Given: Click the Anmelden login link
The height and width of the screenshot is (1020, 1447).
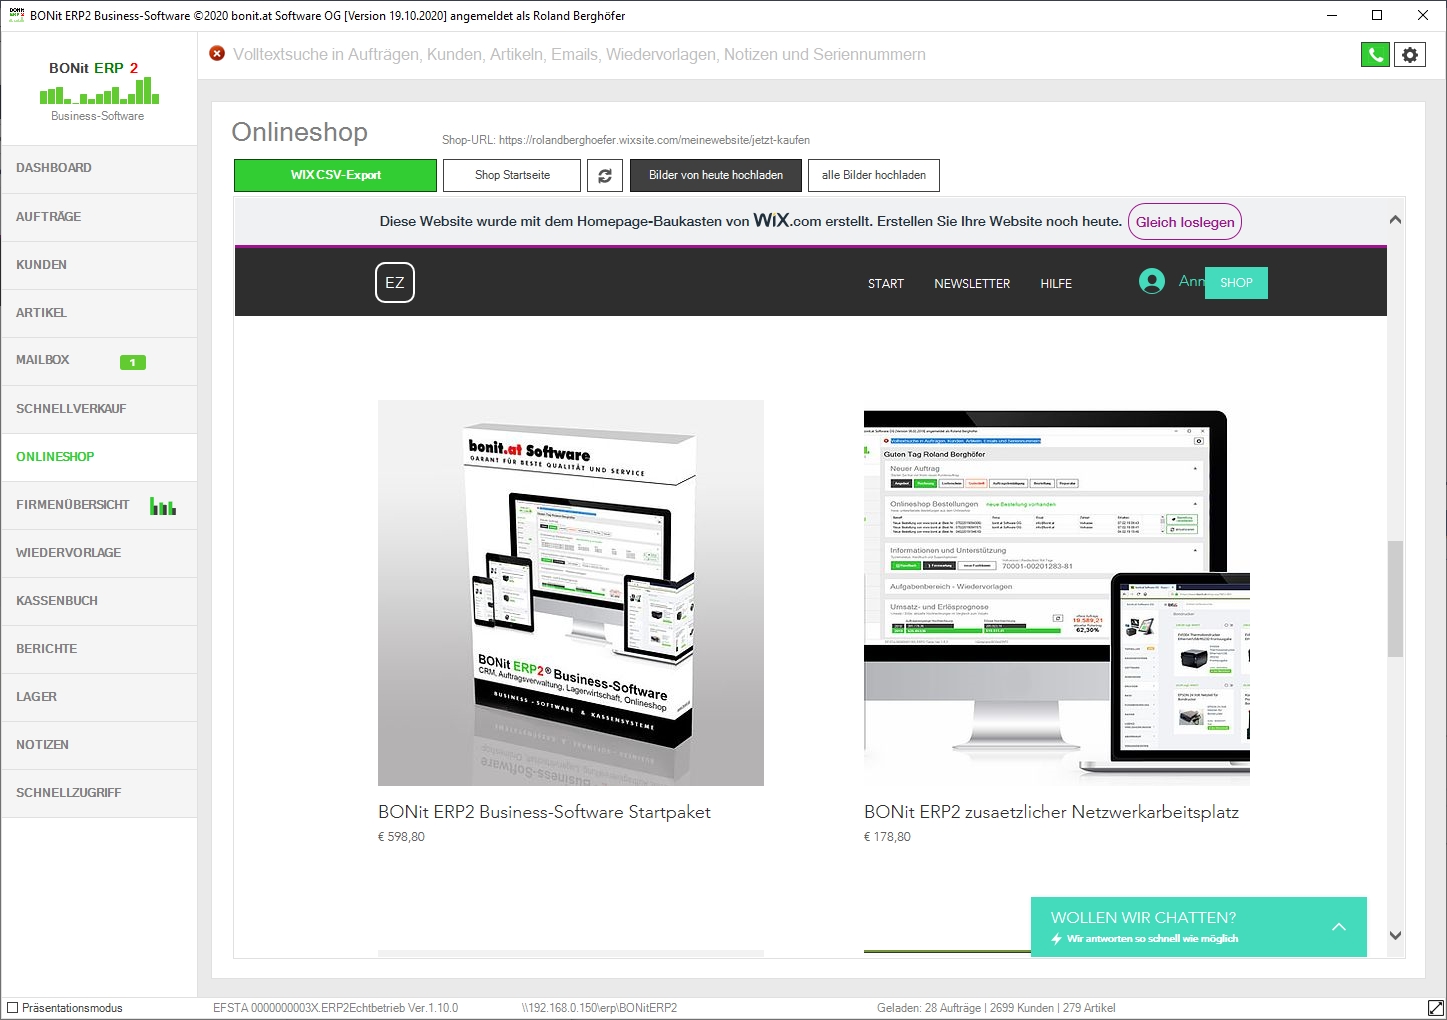Looking at the screenshot, I should pos(1191,282).
